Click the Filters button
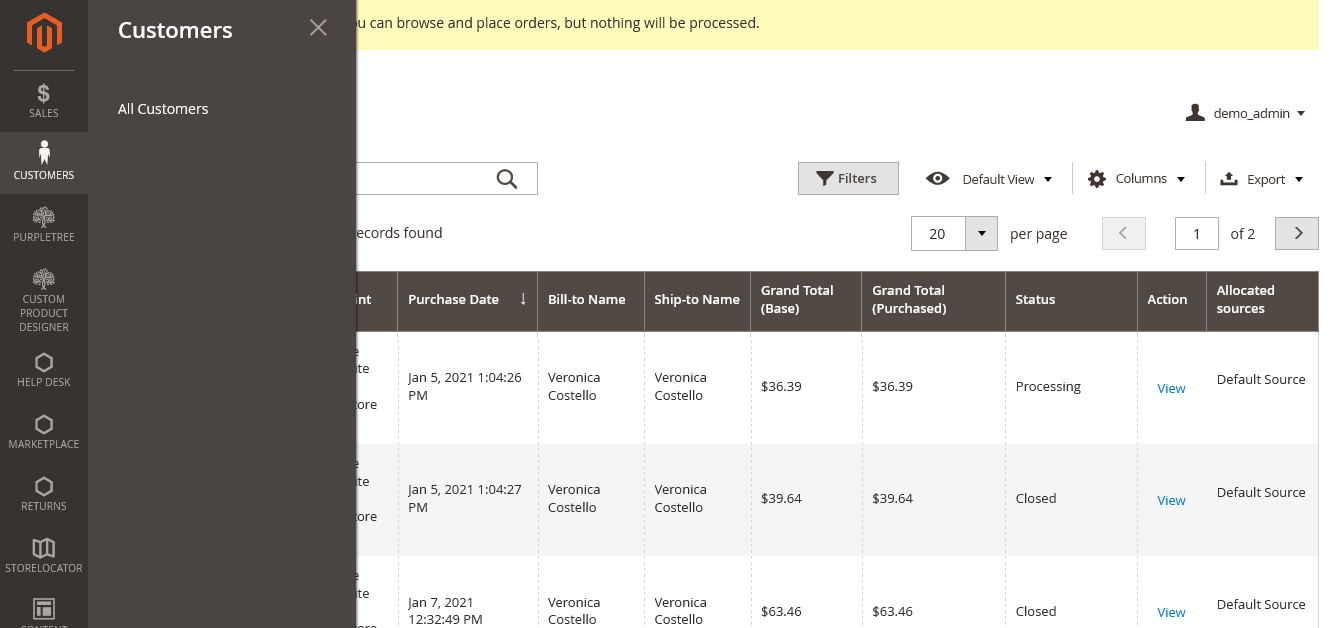Viewport: 1336px width, 628px height. tap(848, 178)
